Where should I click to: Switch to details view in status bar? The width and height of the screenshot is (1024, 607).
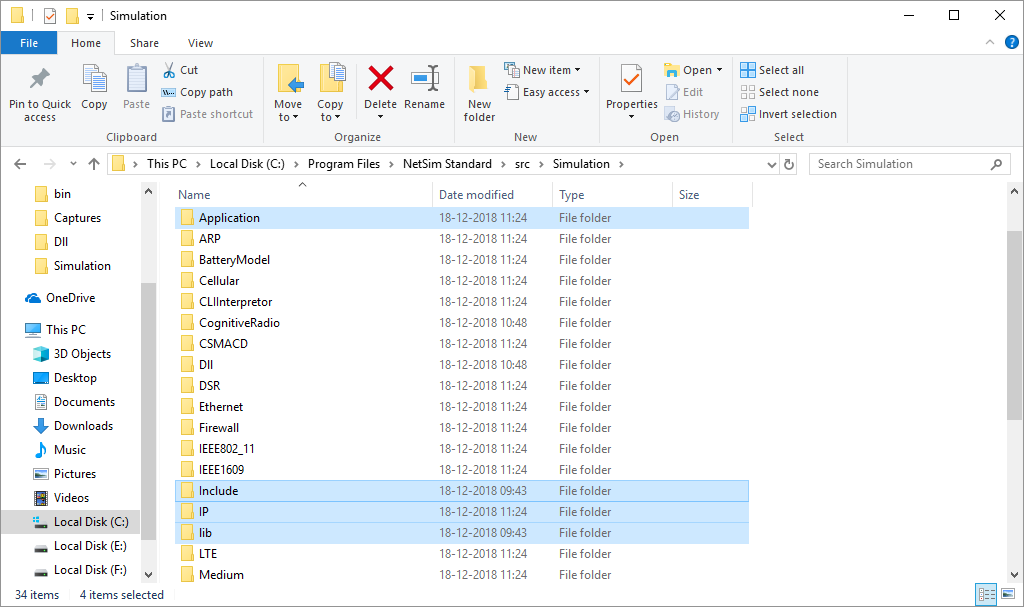pyautogui.click(x=986, y=594)
